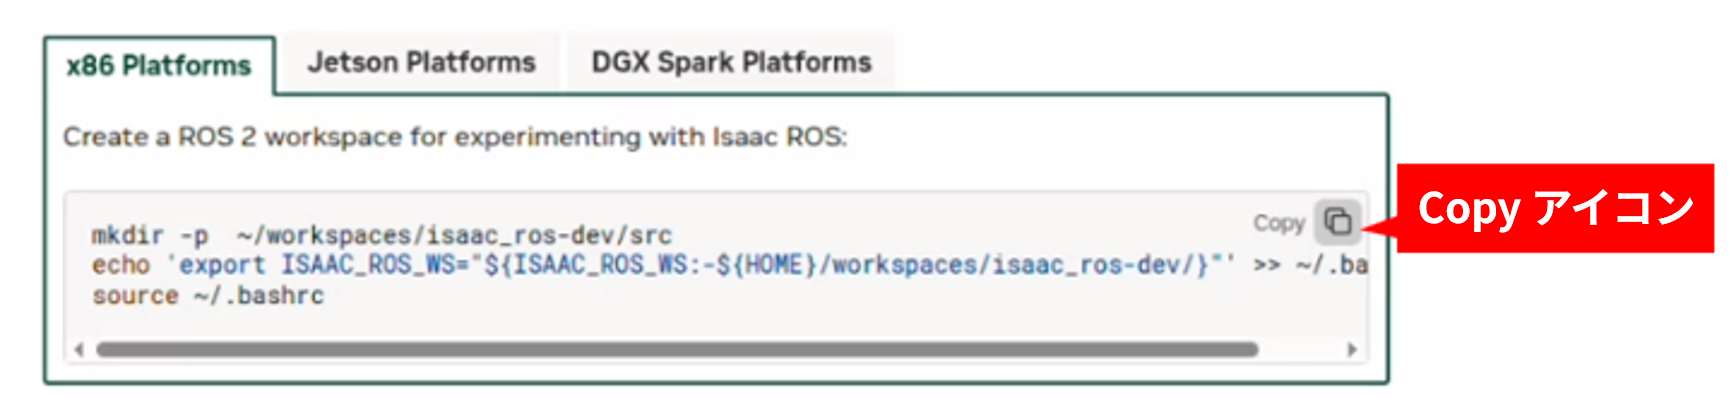Click the "source ~/.bashrc" line
This screenshot has height=407, width=1730.
coord(208,296)
